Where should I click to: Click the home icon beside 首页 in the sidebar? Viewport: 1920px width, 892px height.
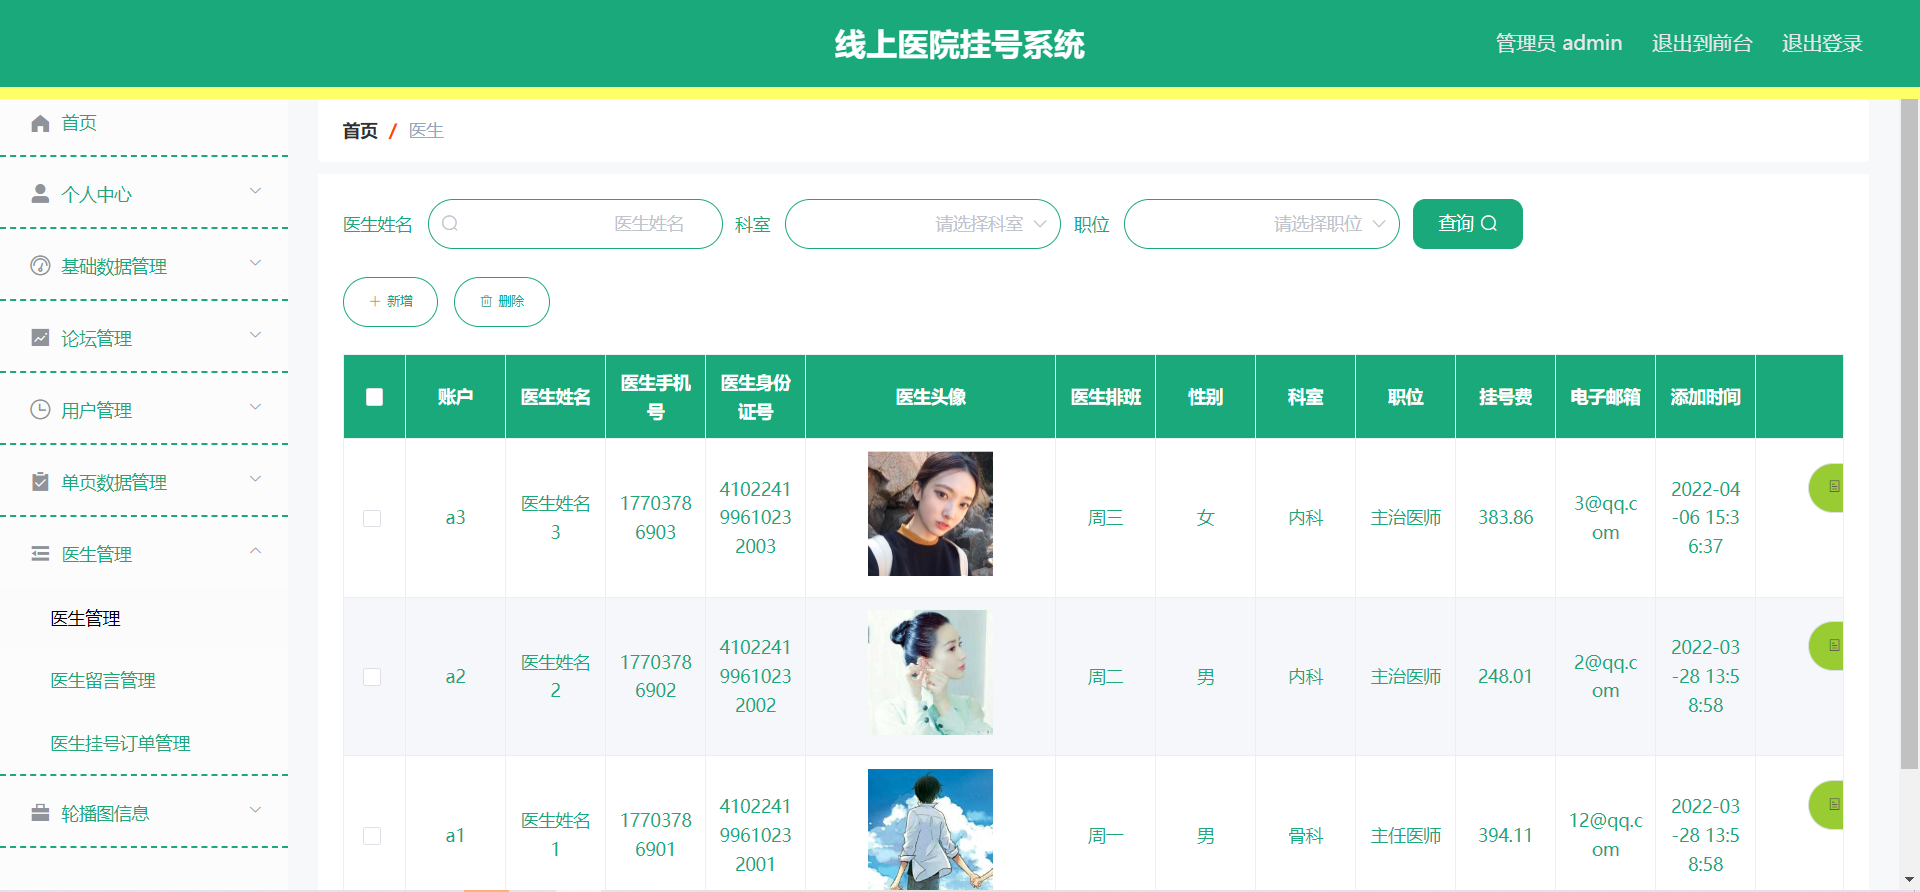tap(40, 123)
